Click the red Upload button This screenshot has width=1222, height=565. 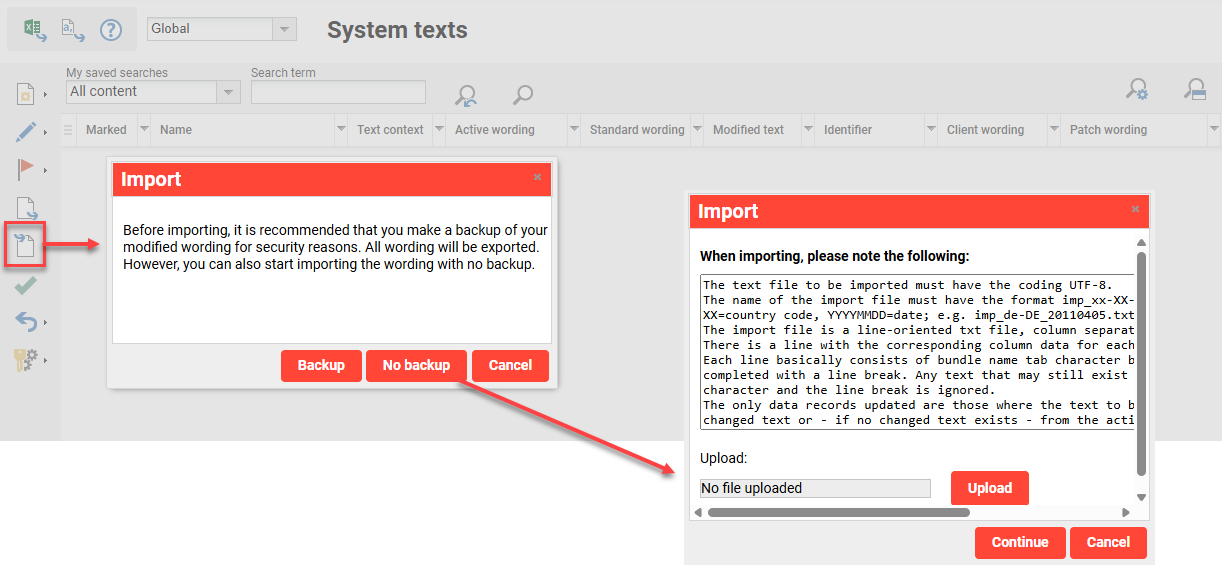[990, 488]
